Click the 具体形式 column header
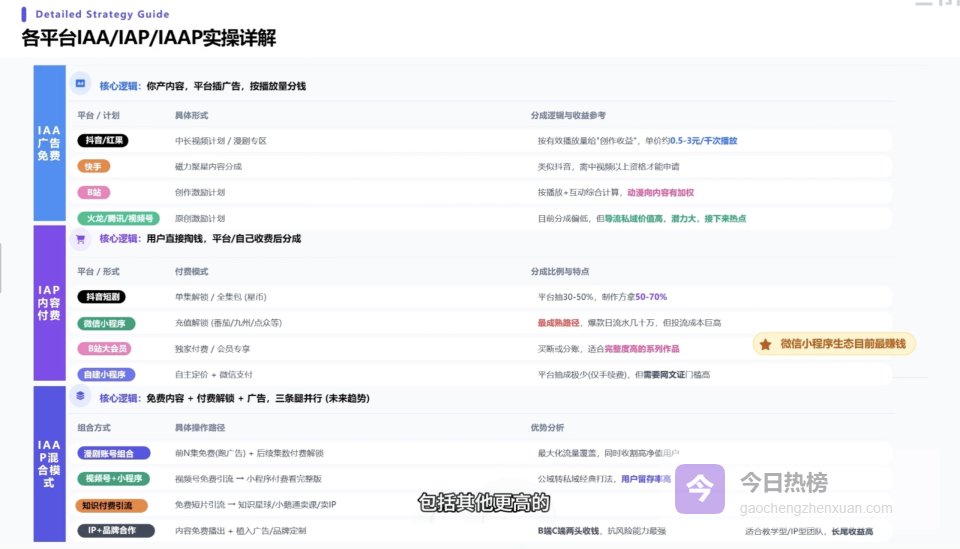Screen dimensions: 960x549 point(192,115)
